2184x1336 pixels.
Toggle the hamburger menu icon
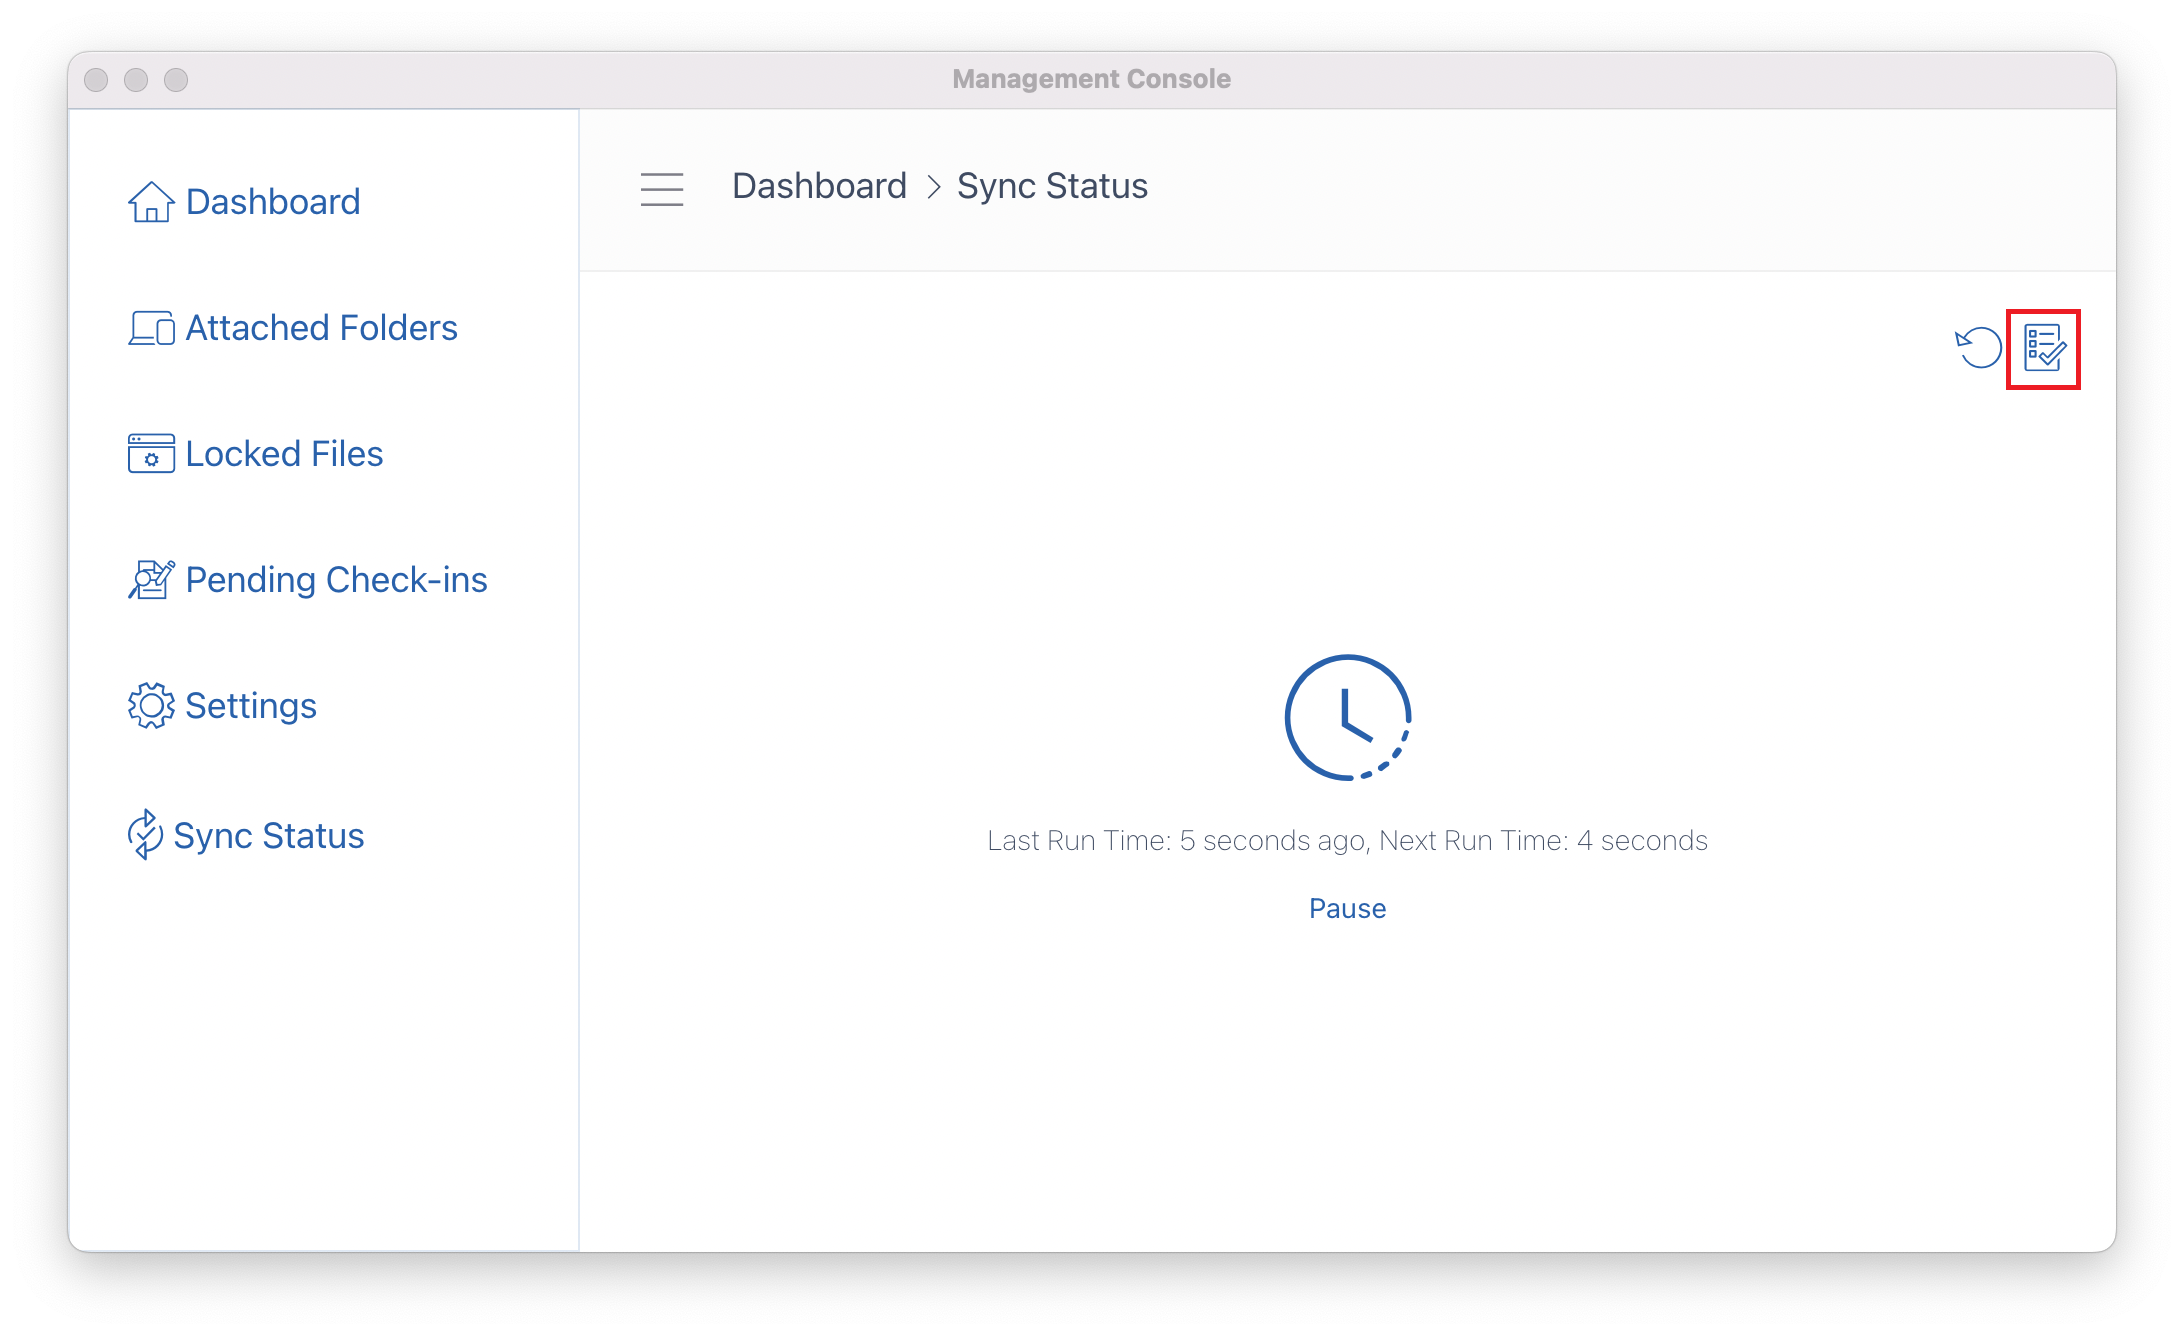tap(662, 189)
